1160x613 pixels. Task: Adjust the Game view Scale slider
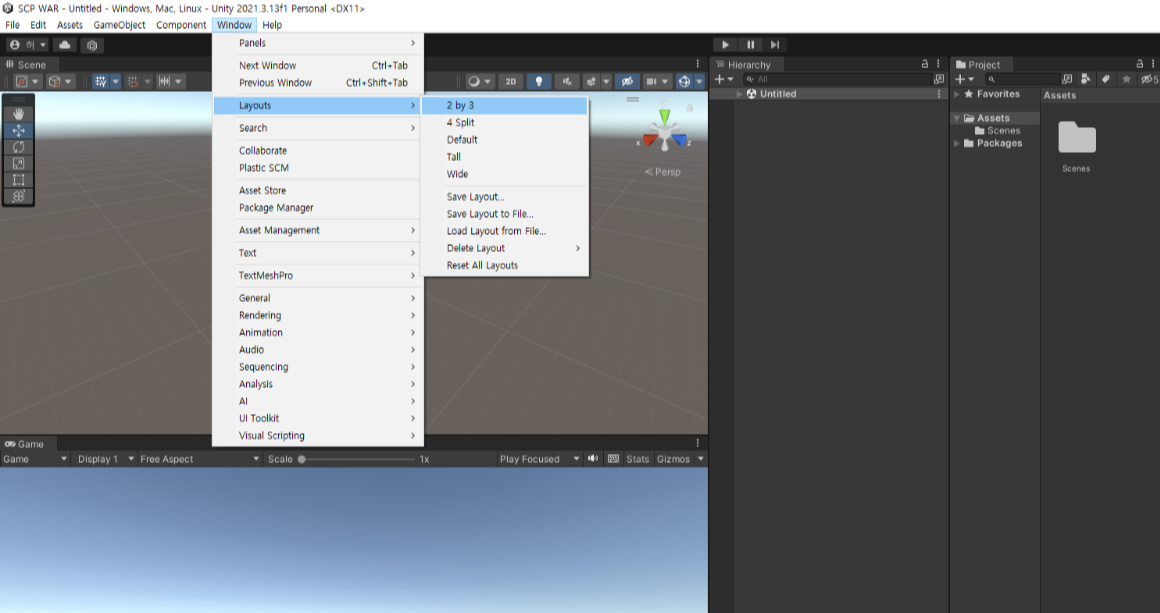tap(358, 459)
